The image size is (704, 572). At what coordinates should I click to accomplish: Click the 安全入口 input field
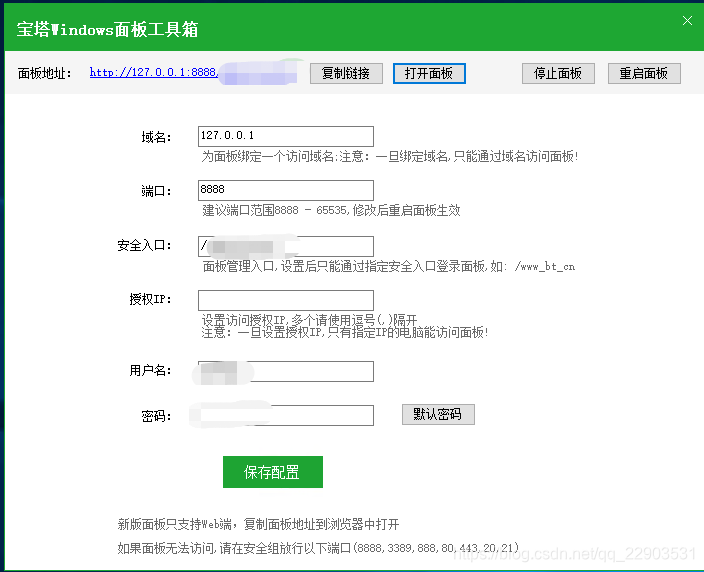pyautogui.click(x=286, y=246)
